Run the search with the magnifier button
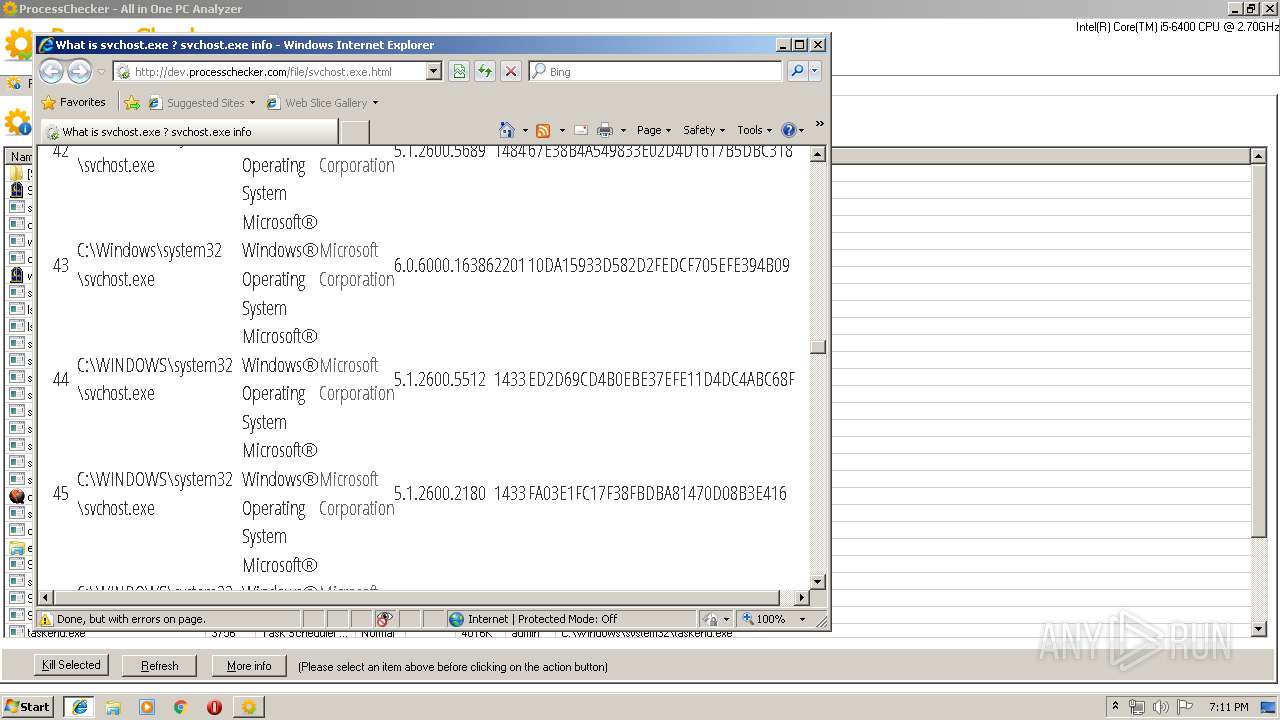Viewport: 1280px width, 720px height. point(797,71)
